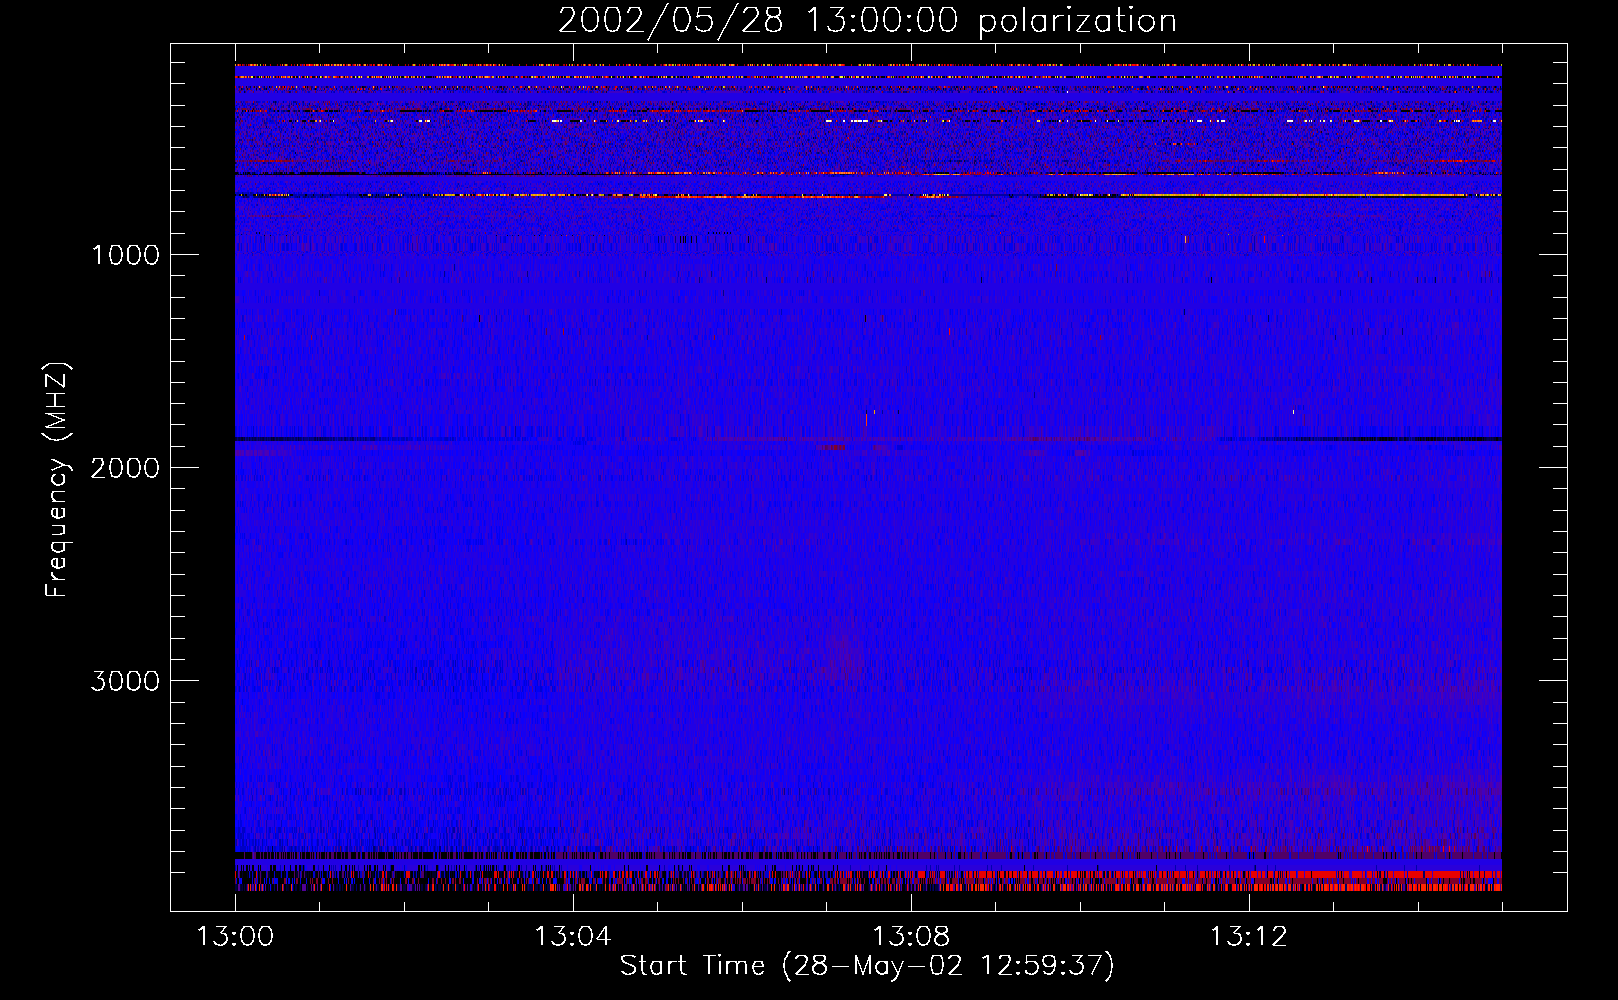Click the 13:00 time tick label
1618x1000 pixels.
tap(235, 937)
